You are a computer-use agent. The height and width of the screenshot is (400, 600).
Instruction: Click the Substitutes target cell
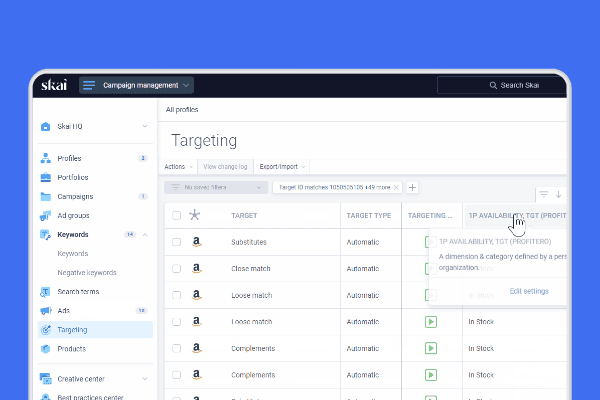coord(249,242)
